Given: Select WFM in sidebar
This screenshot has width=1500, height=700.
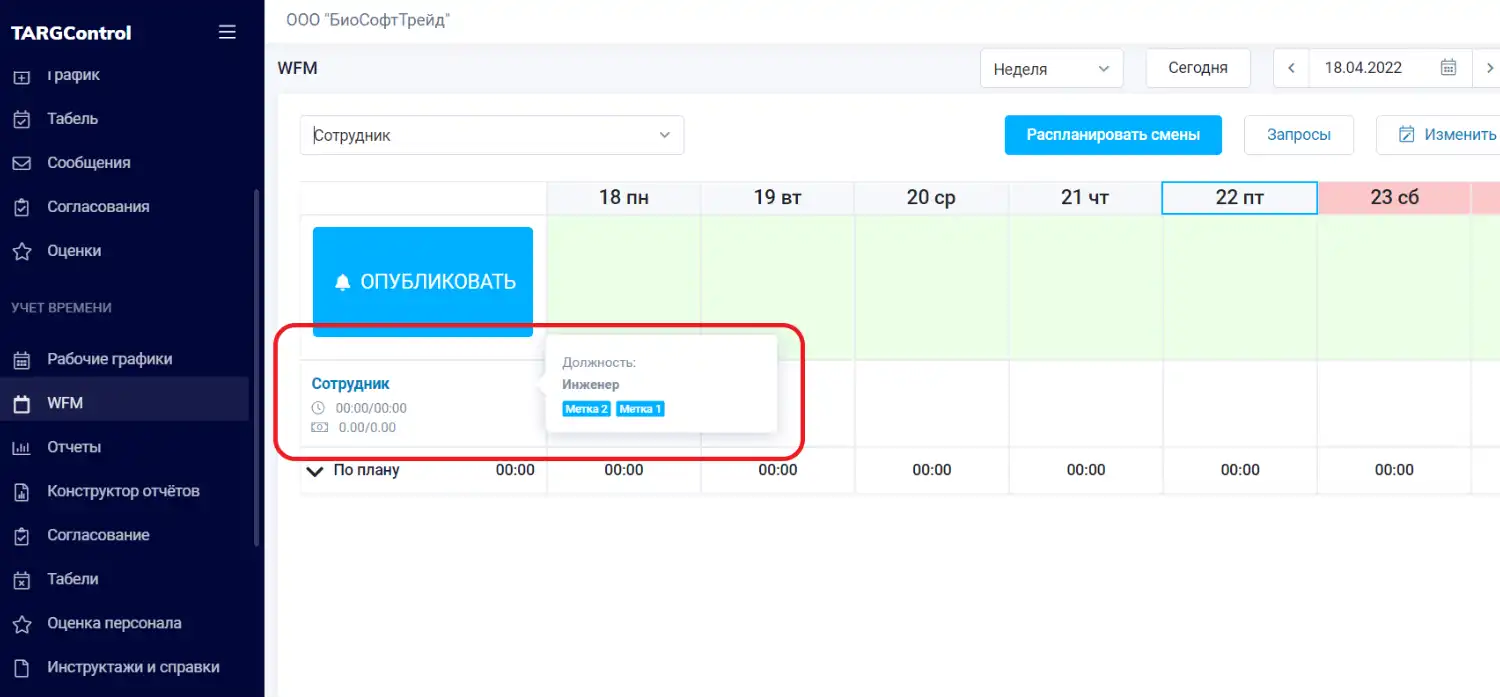Looking at the screenshot, I should point(65,403).
